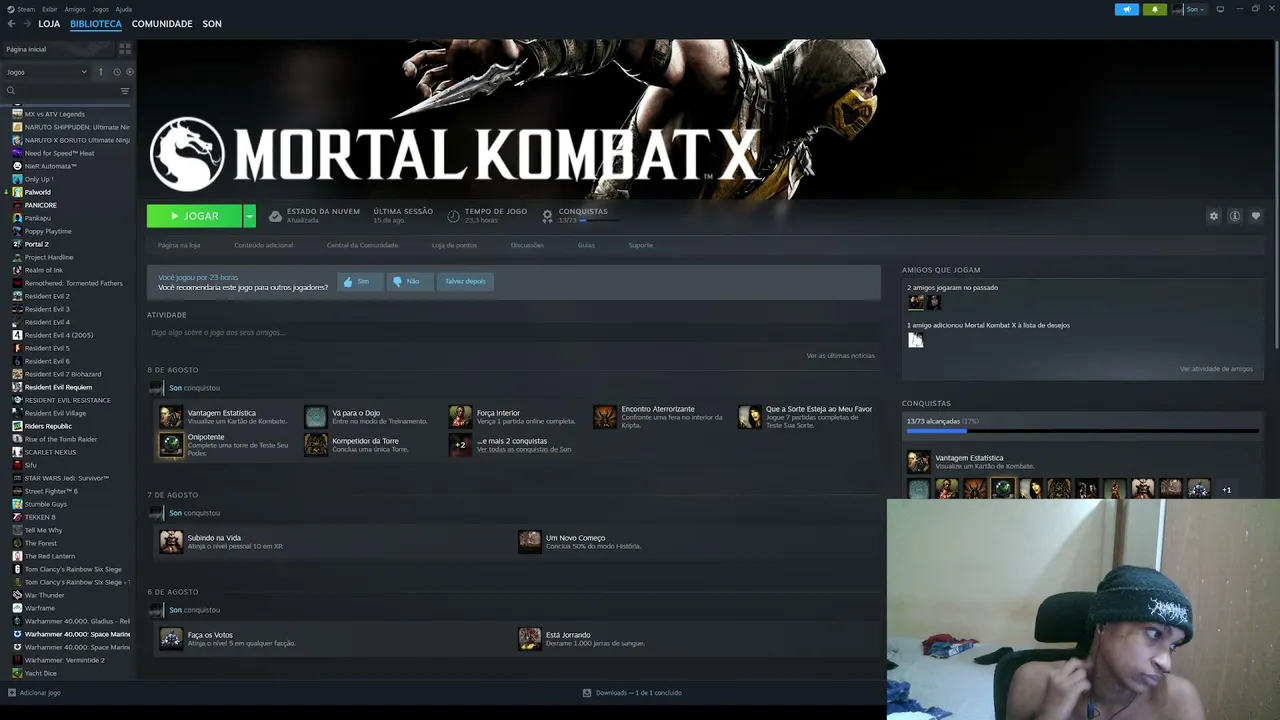1280x720 pixels.
Task: Open the Onipotente achievement icon
Action: pyautogui.click(x=171, y=445)
